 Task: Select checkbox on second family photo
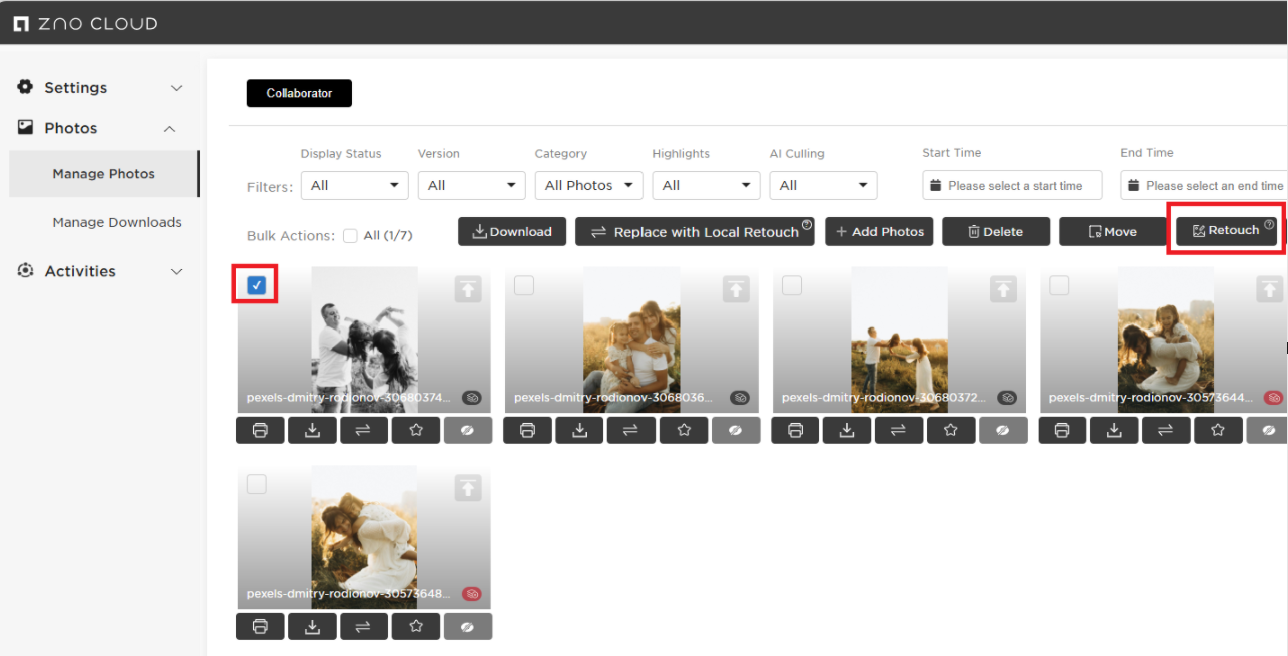[524, 286]
